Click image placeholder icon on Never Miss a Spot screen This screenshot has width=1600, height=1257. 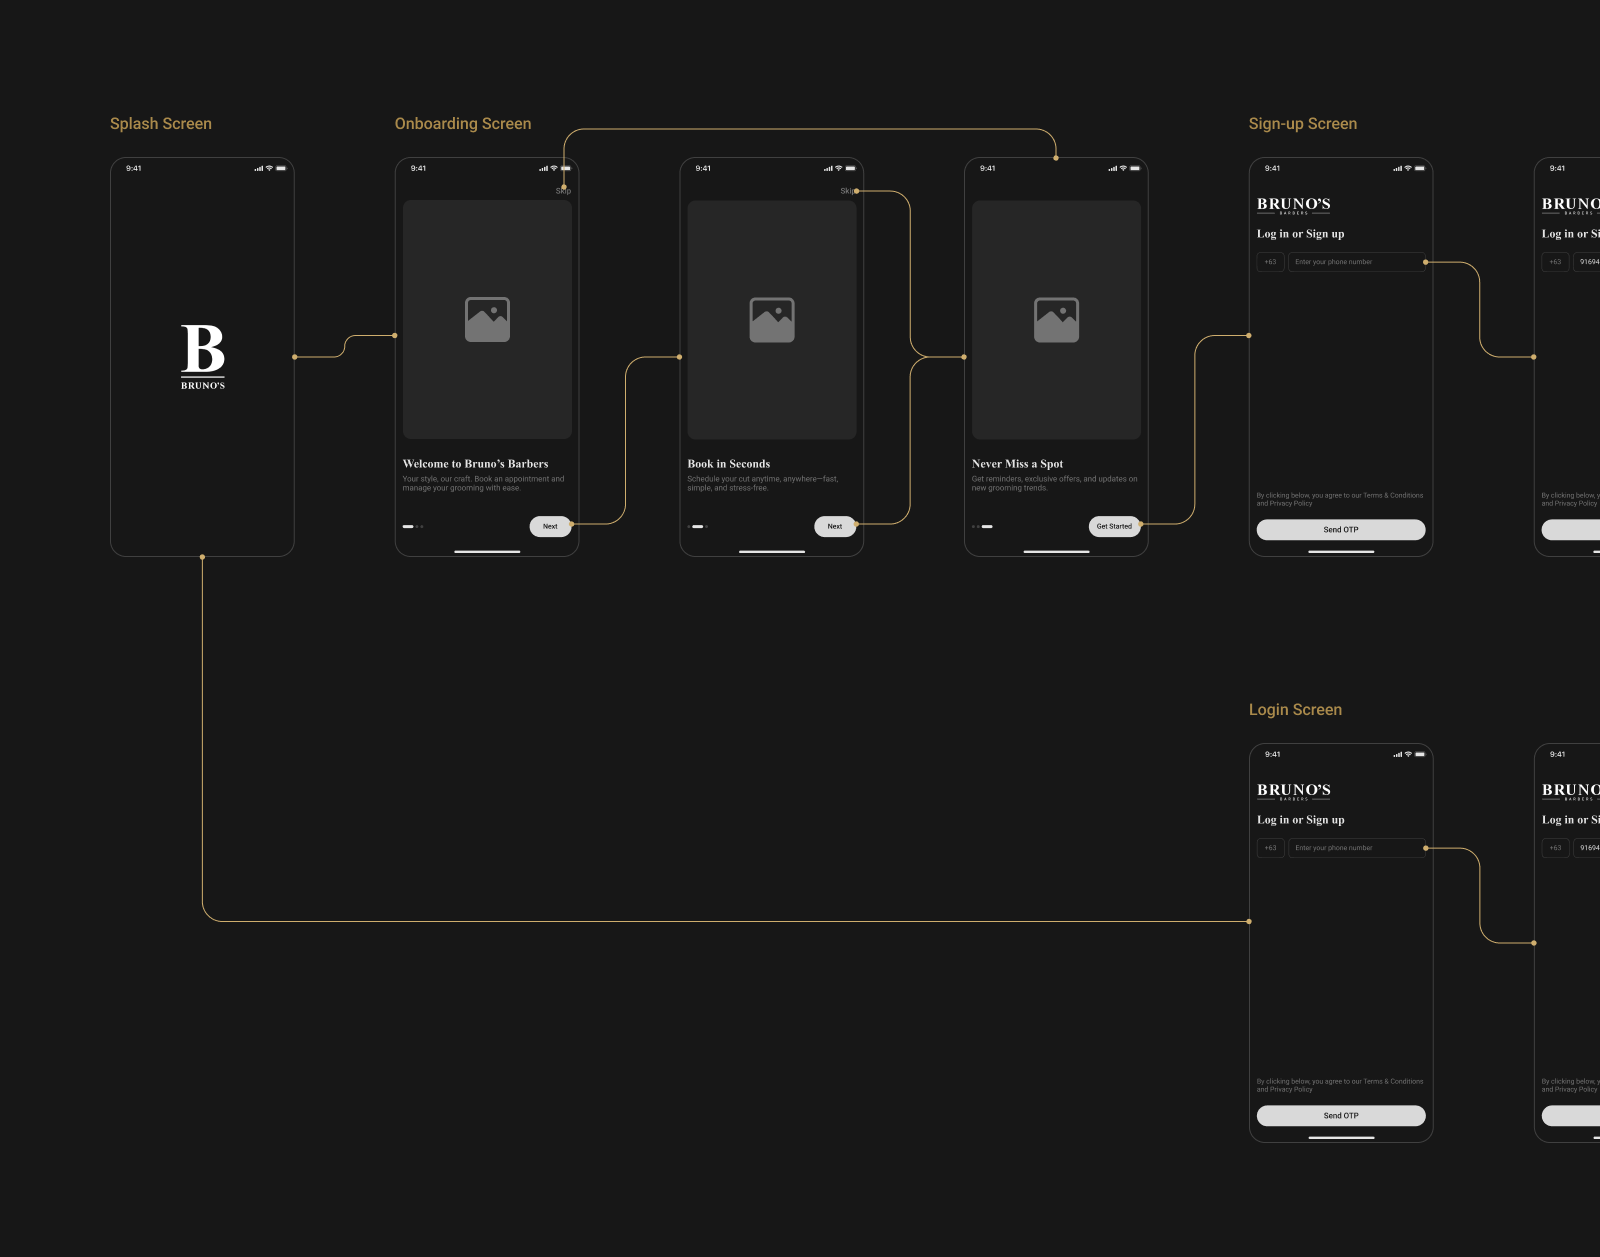pos(1055,318)
